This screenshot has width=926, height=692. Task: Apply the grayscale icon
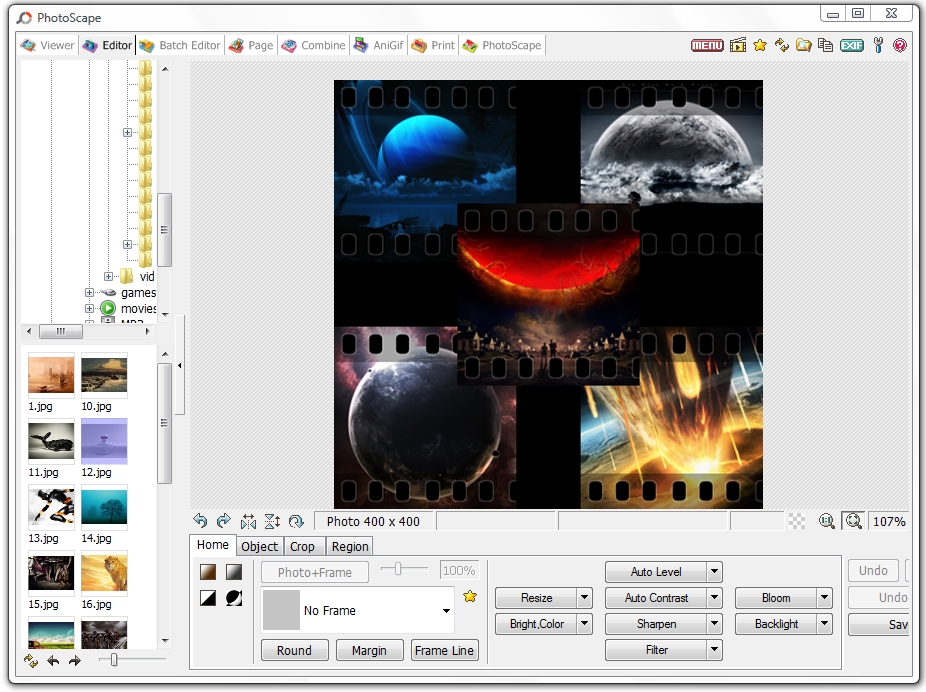[x=234, y=572]
